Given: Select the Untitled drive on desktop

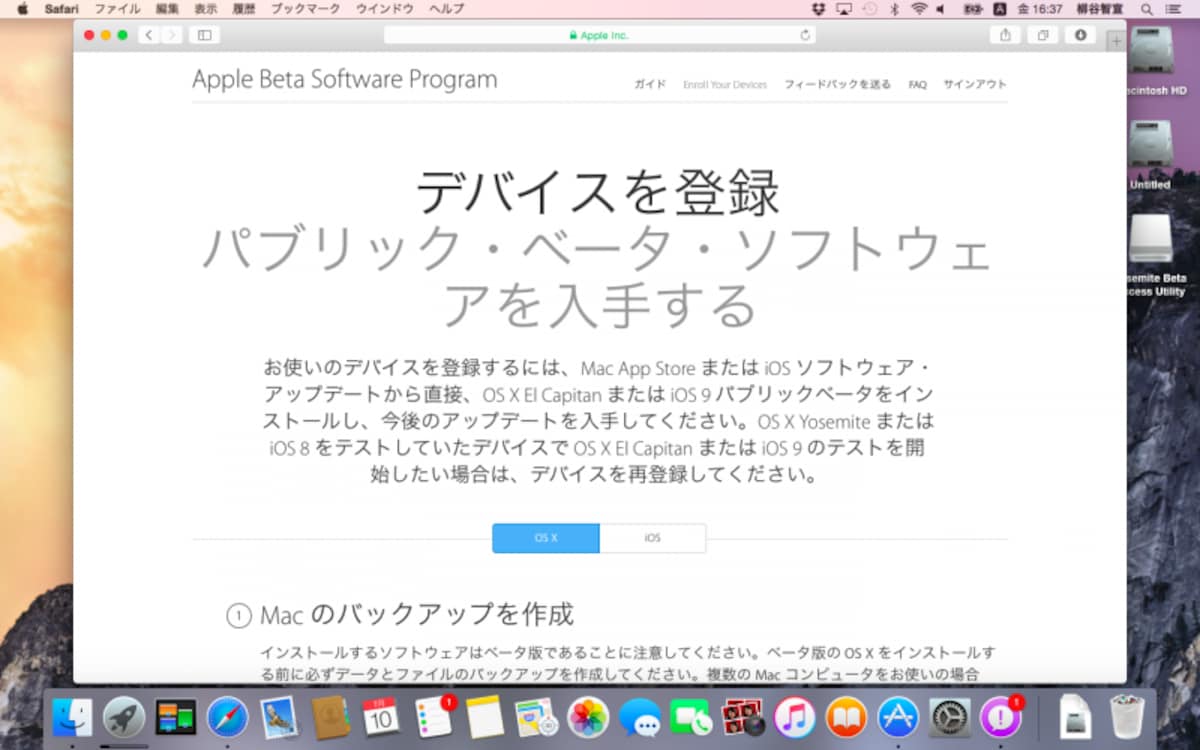Looking at the screenshot, I should pyautogui.click(x=1150, y=156).
